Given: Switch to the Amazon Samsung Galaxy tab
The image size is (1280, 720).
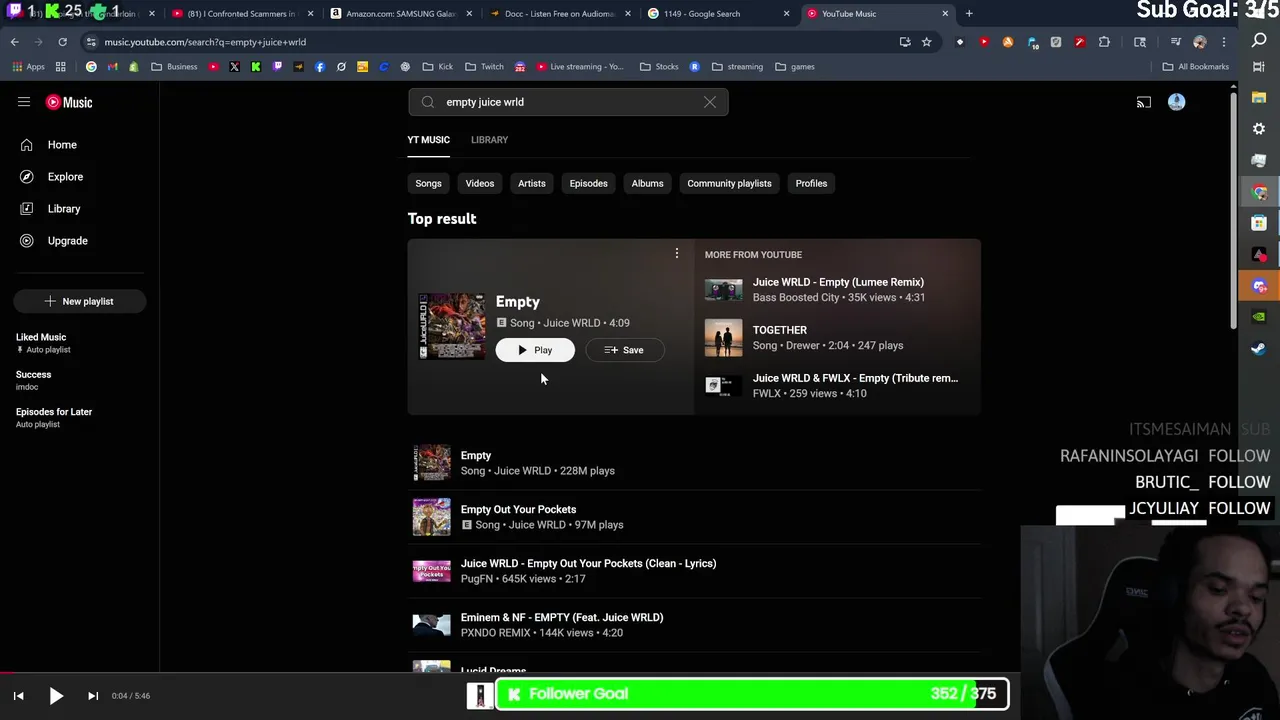Looking at the screenshot, I should [x=400, y=14].
